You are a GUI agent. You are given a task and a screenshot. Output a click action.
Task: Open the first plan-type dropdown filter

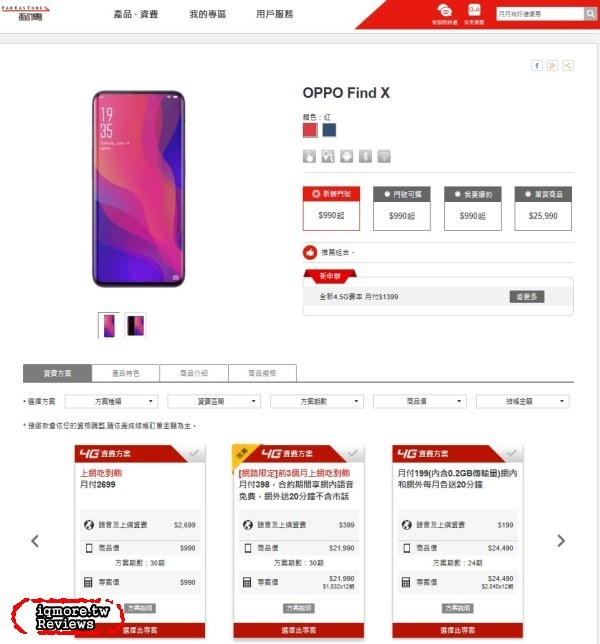pos(111,401)
